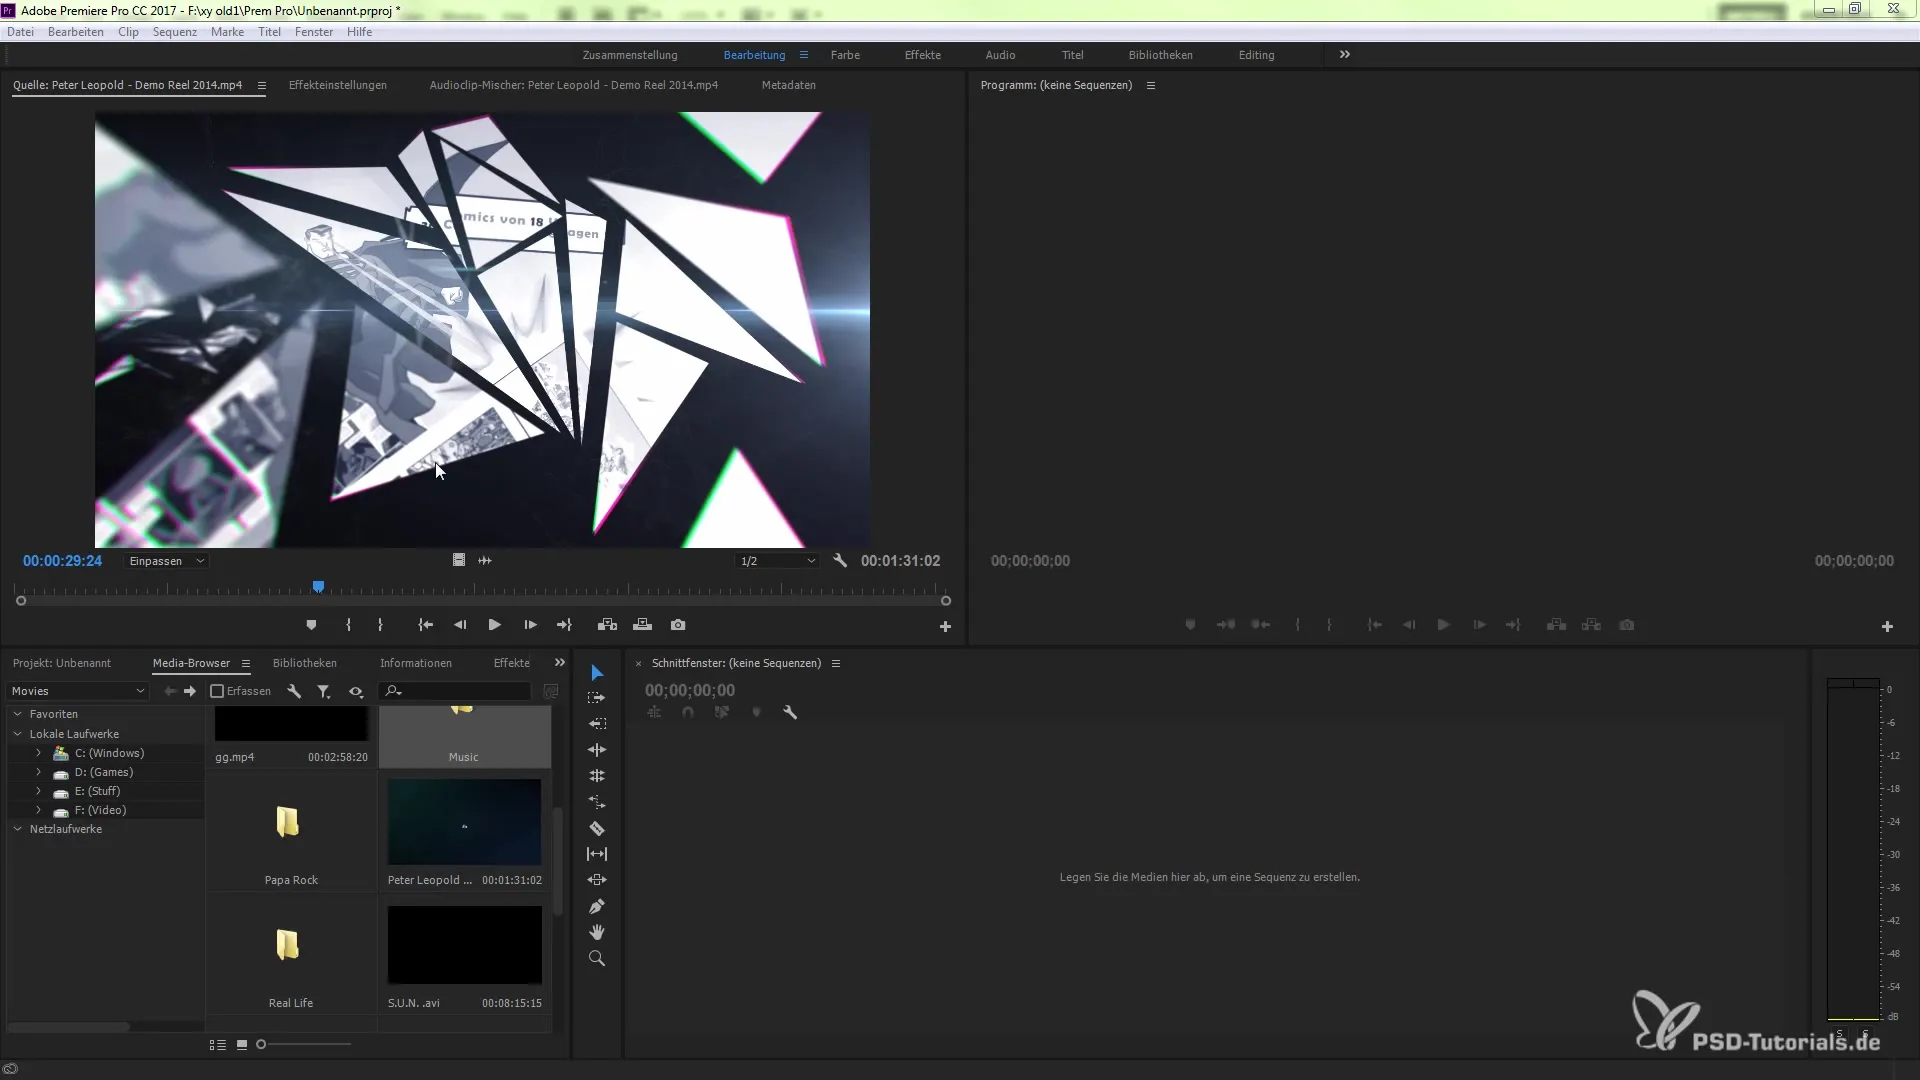Screen dimensions: 1920x1080
Task: Switch Media Browser to thumbnail view
Action: pos(242,1044)
